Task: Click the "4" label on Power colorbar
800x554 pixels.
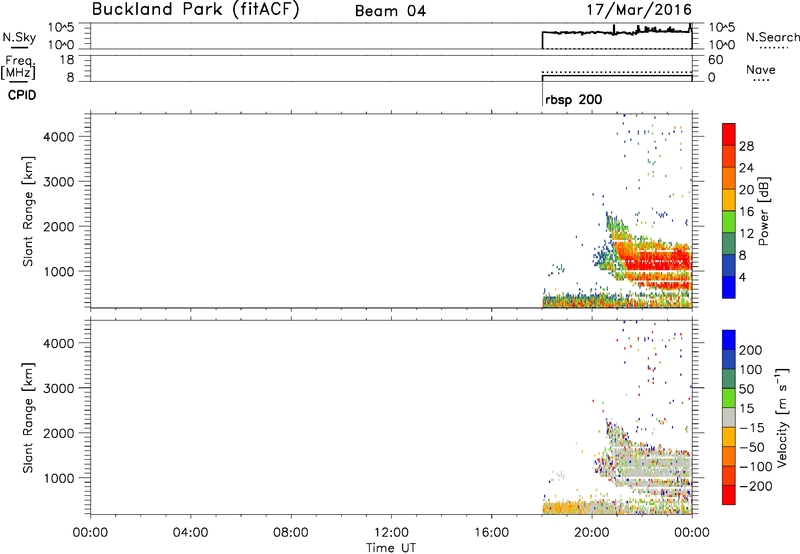Action: pos(743,277)
